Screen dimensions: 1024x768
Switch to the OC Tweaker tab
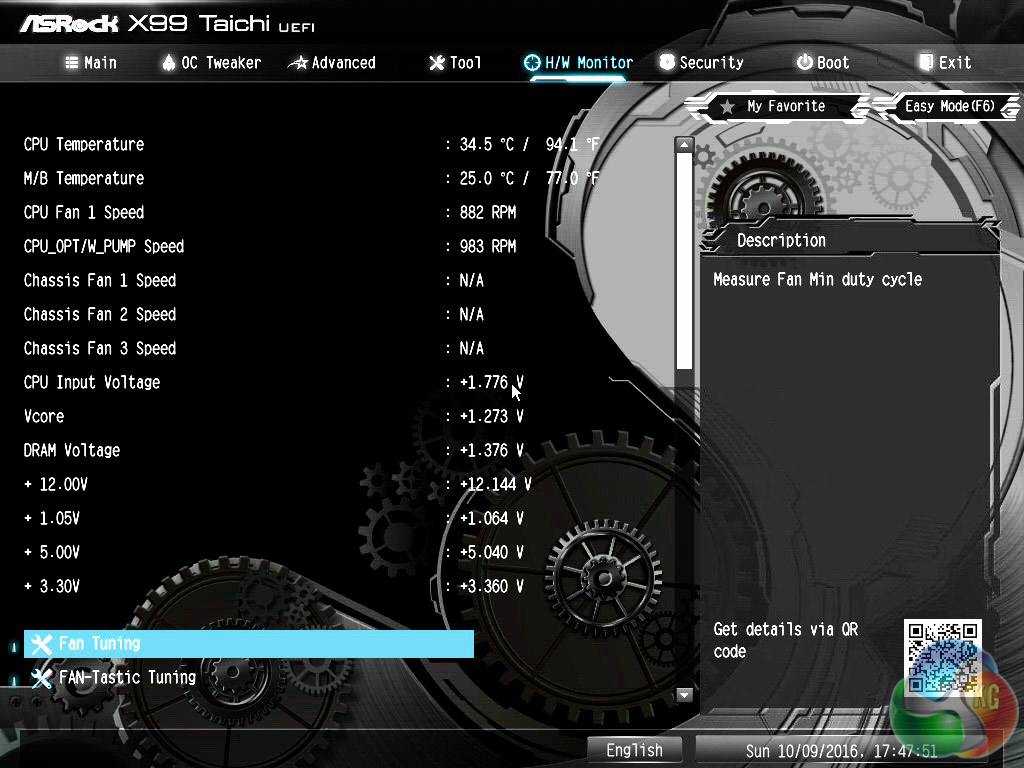click(212, 63)
